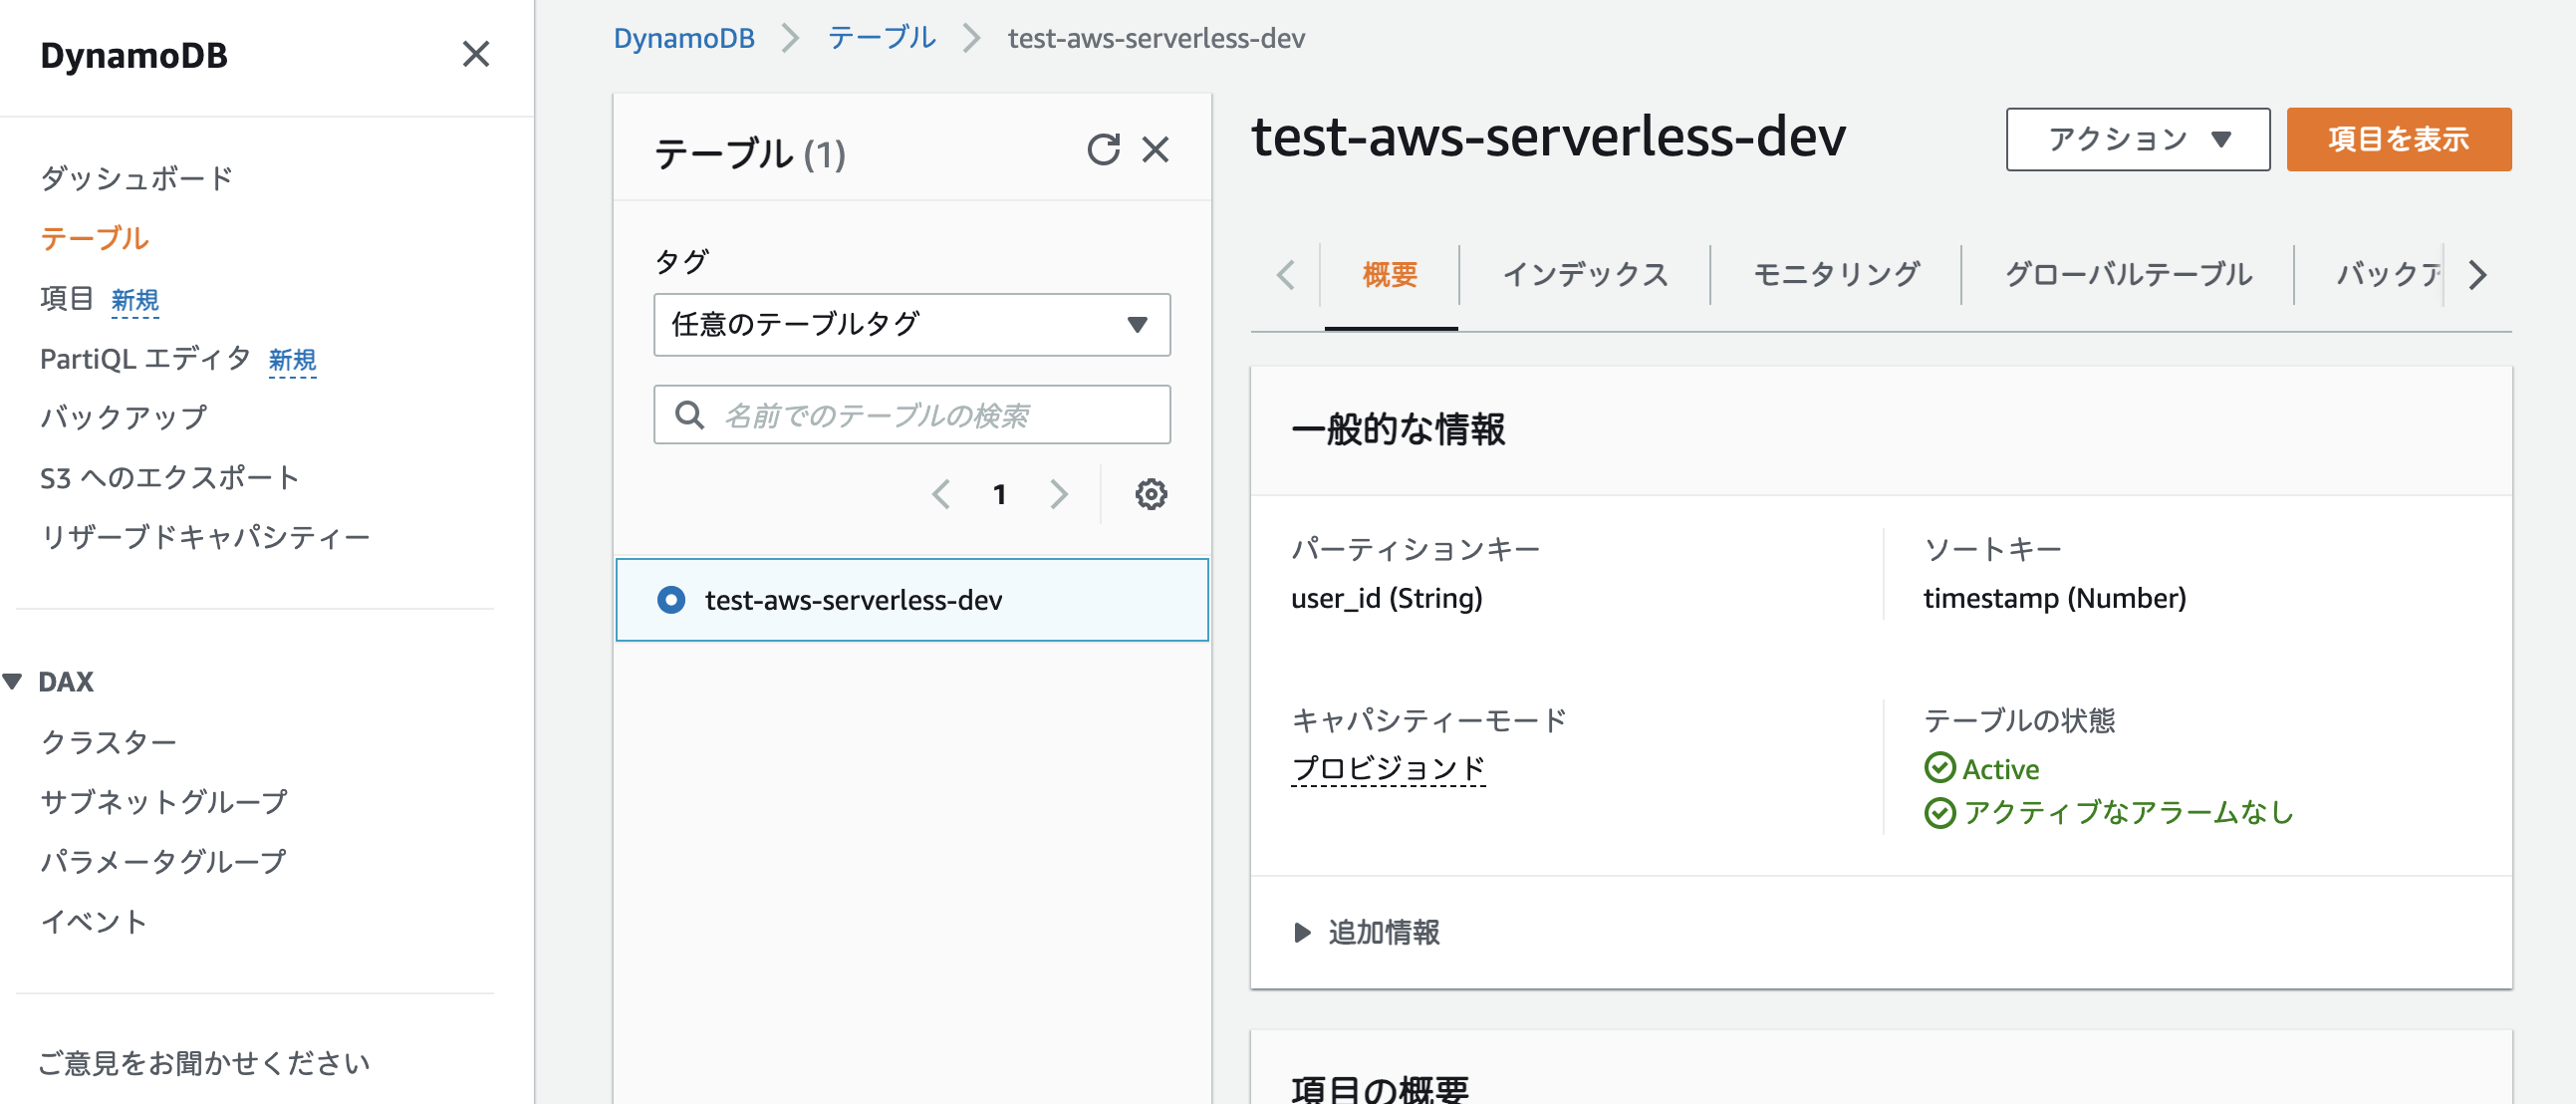
Task: Click the 新規 badge next to PartiQL エディタ
Action: point(293,360)
